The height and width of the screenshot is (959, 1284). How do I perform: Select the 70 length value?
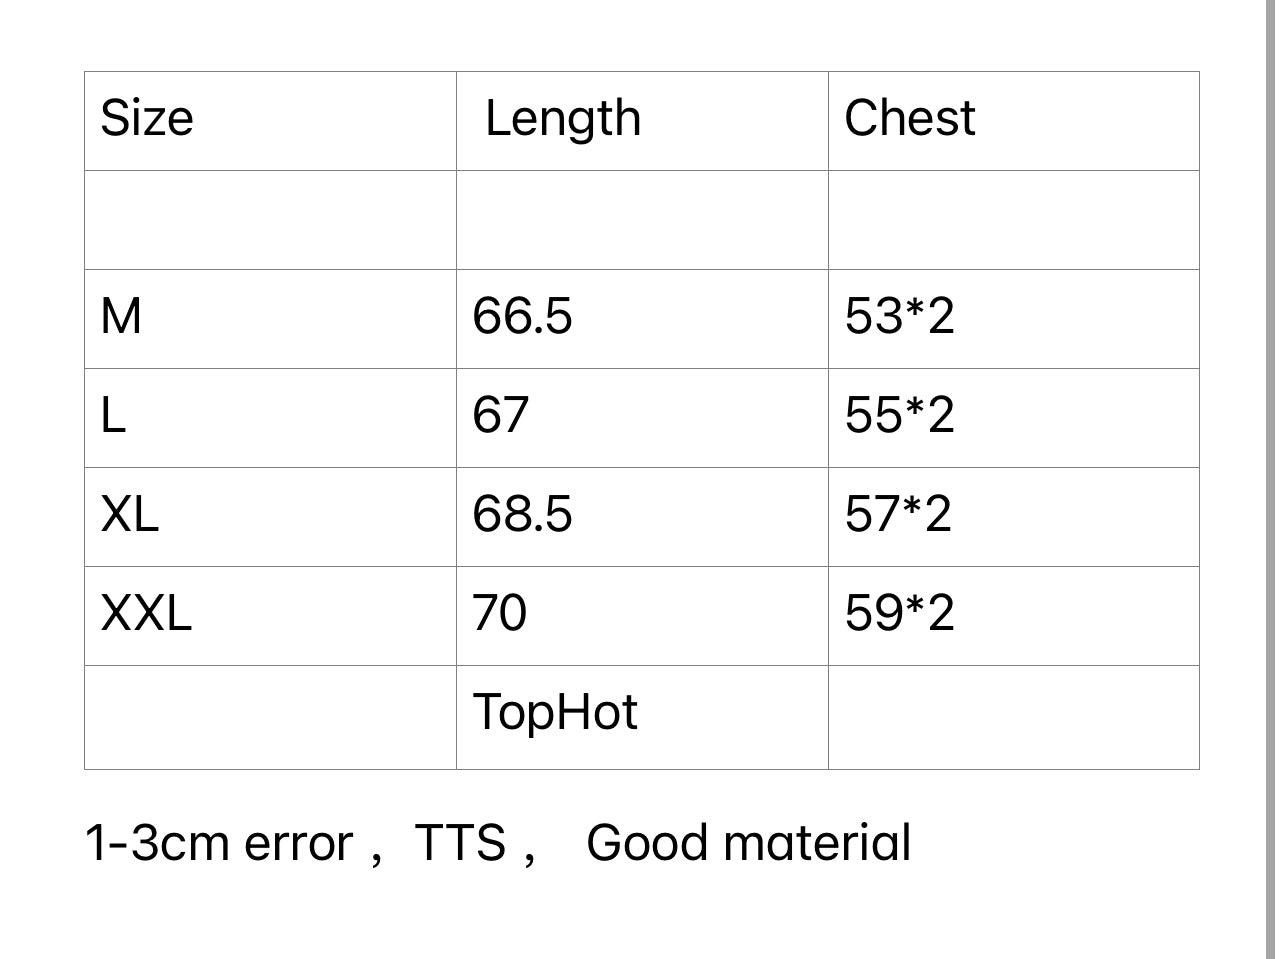pyautogui.click(x=499, y=614)
